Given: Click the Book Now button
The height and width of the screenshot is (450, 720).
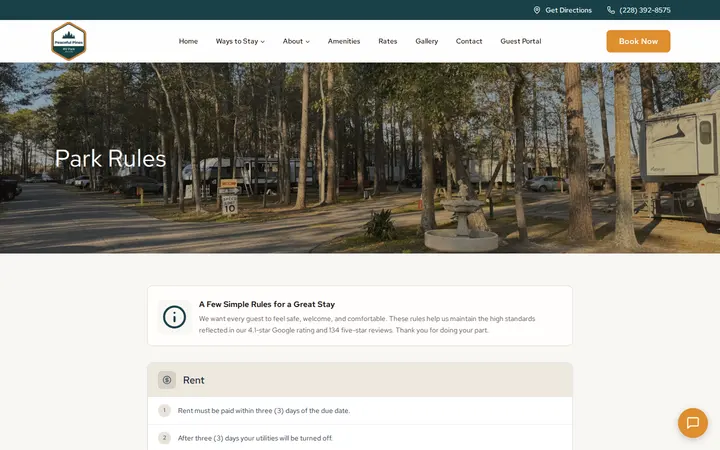Looking at the screenshot, I should click(638, 41).
